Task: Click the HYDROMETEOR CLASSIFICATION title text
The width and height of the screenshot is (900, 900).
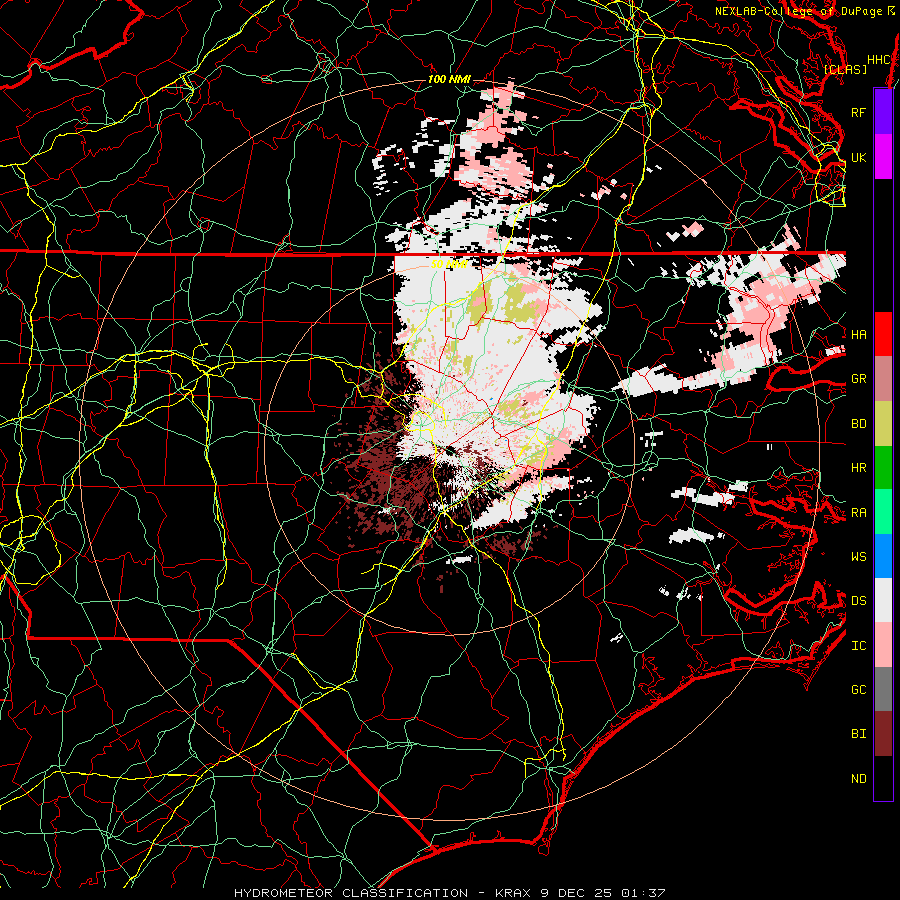Action: 351,893
